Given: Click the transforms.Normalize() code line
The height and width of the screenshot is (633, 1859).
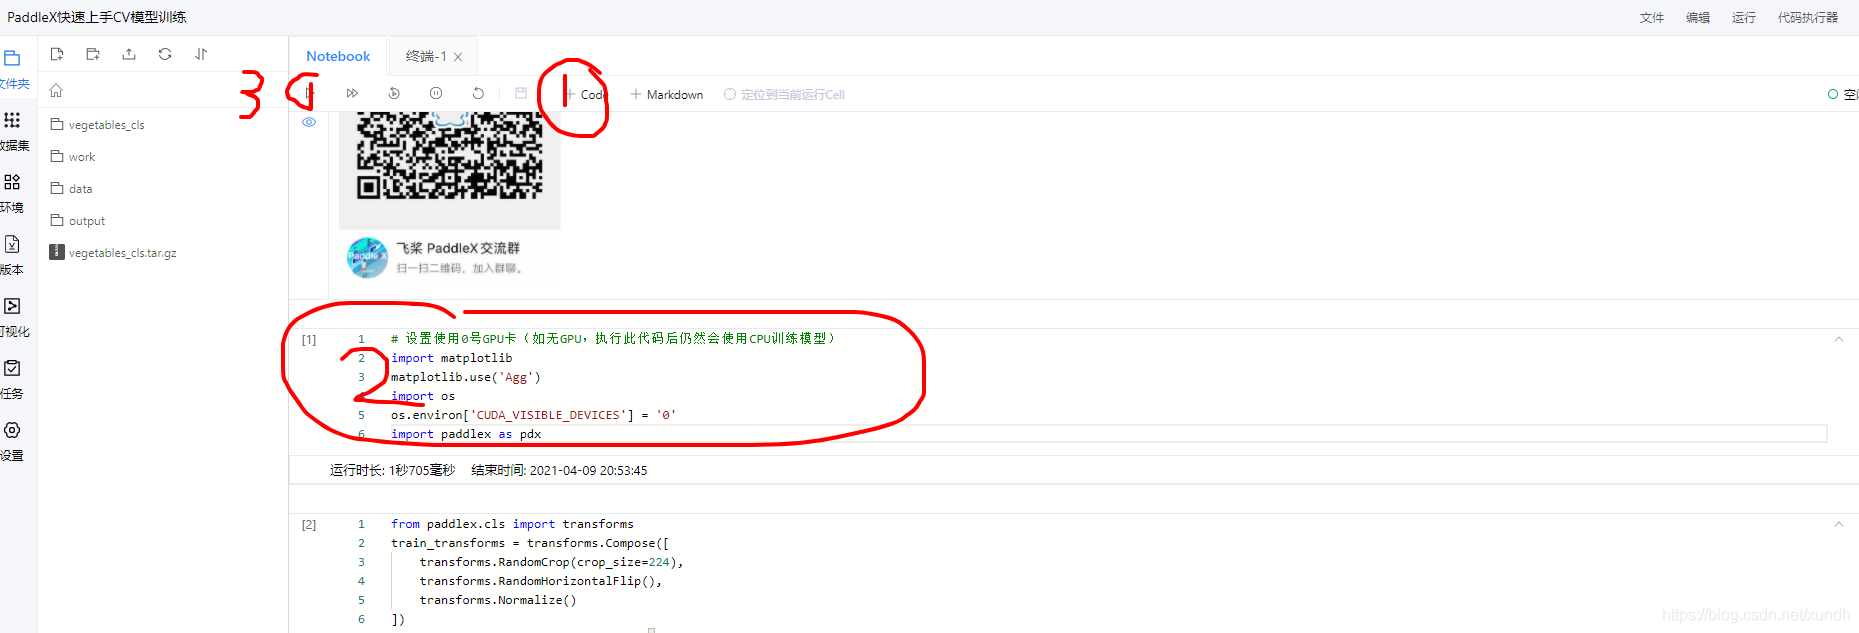Looking at the screenshot, I should pos(498,600).
